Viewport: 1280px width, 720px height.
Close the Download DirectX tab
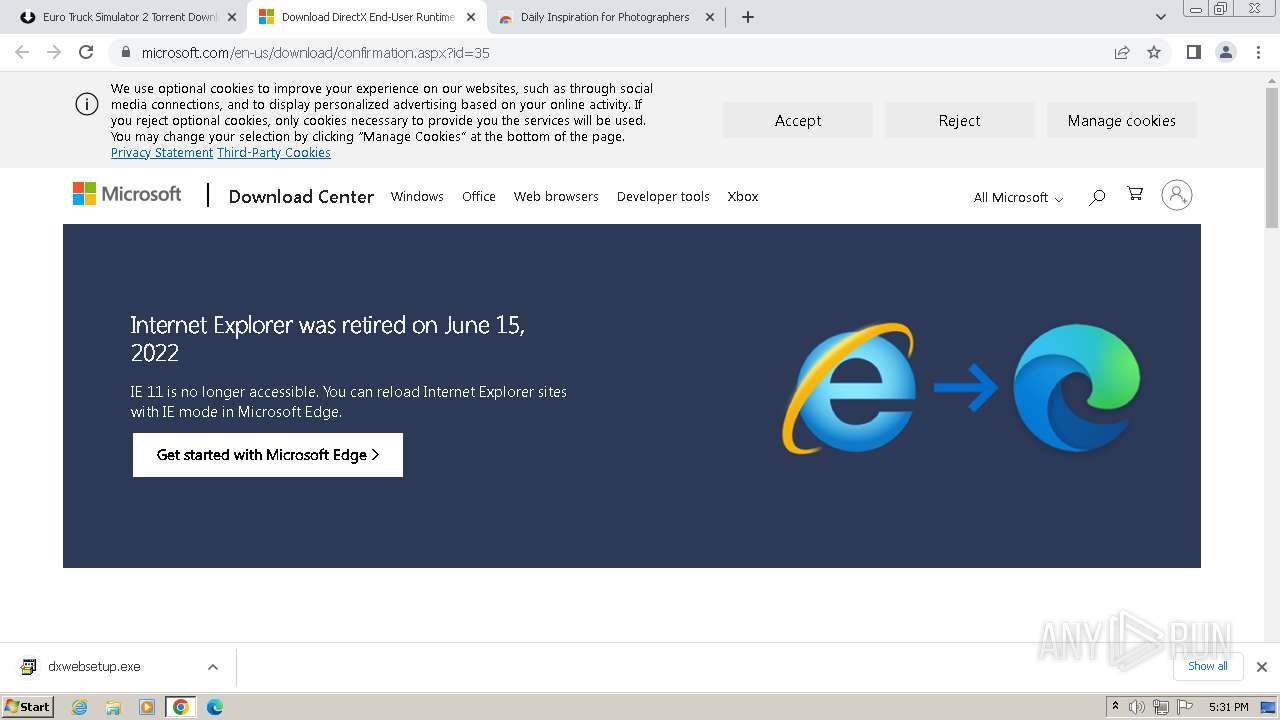[x=471, y=17]
